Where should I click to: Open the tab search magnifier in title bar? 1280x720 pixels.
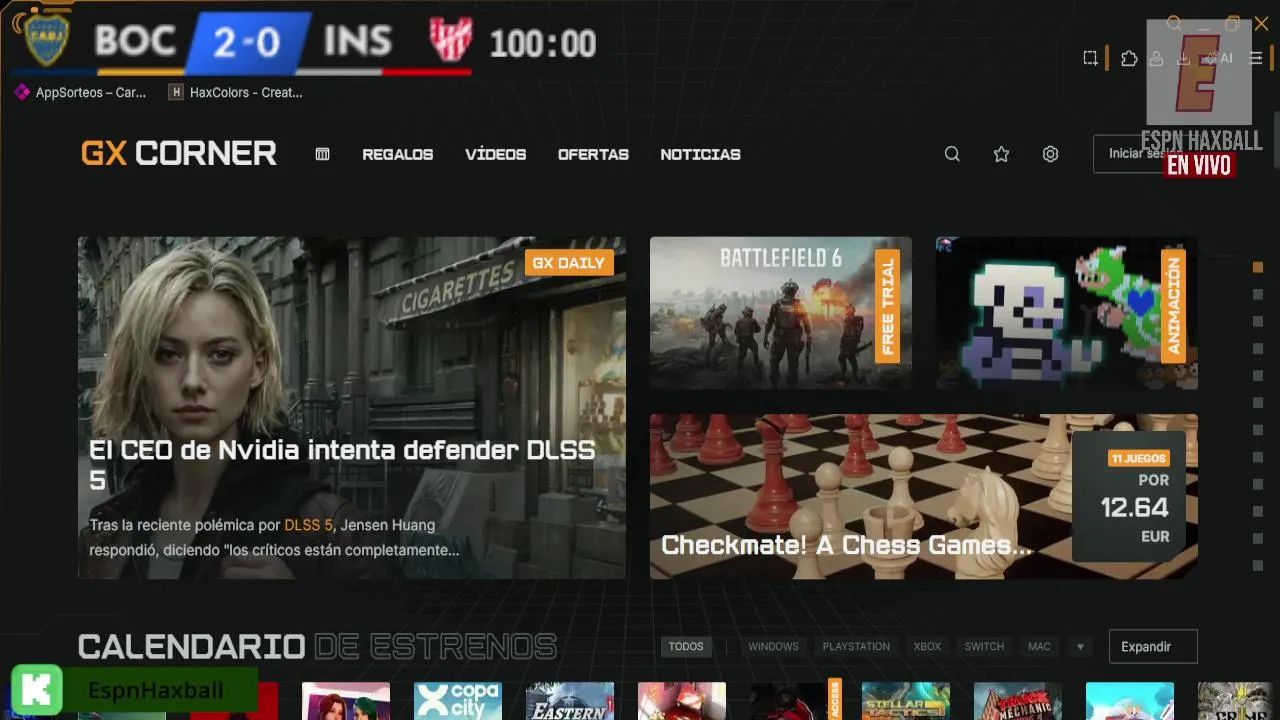(1174, 23)
